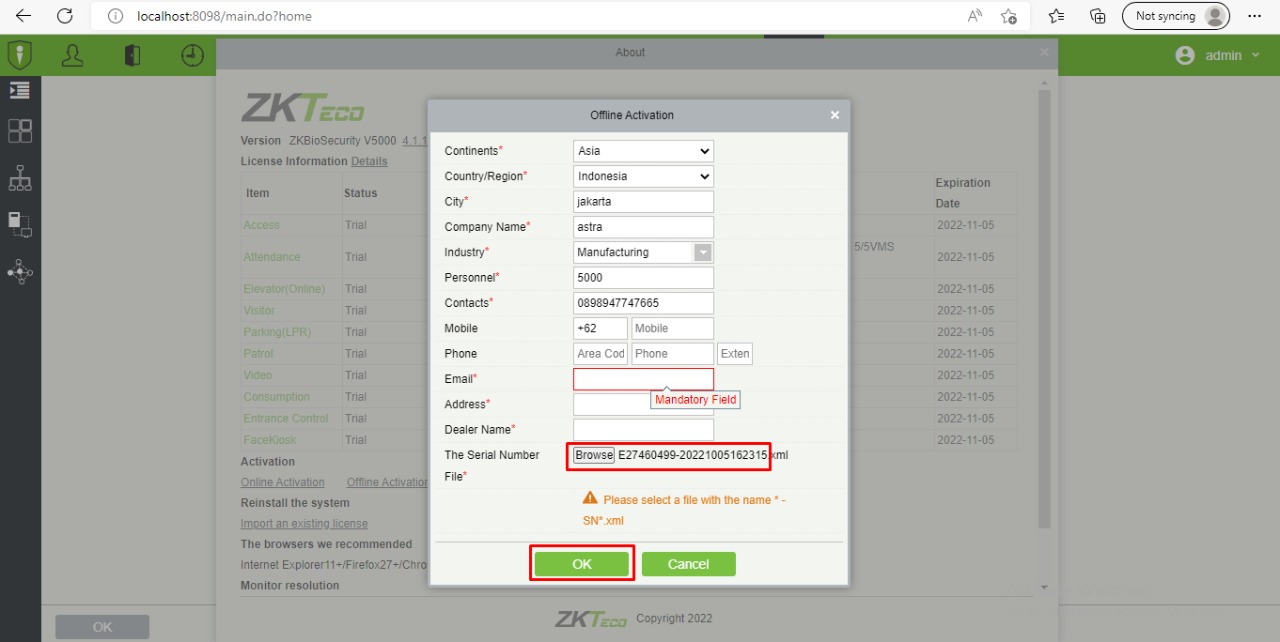Click the Dealer Name input field
Viewport: 1280px width, 642px height.
pyautogui.click(x=643, y=430)
